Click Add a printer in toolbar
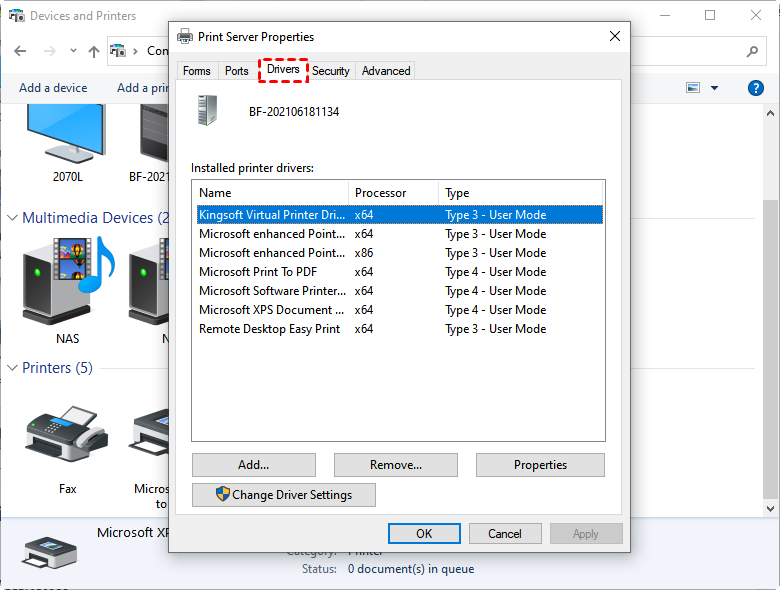 click(143, 88)
